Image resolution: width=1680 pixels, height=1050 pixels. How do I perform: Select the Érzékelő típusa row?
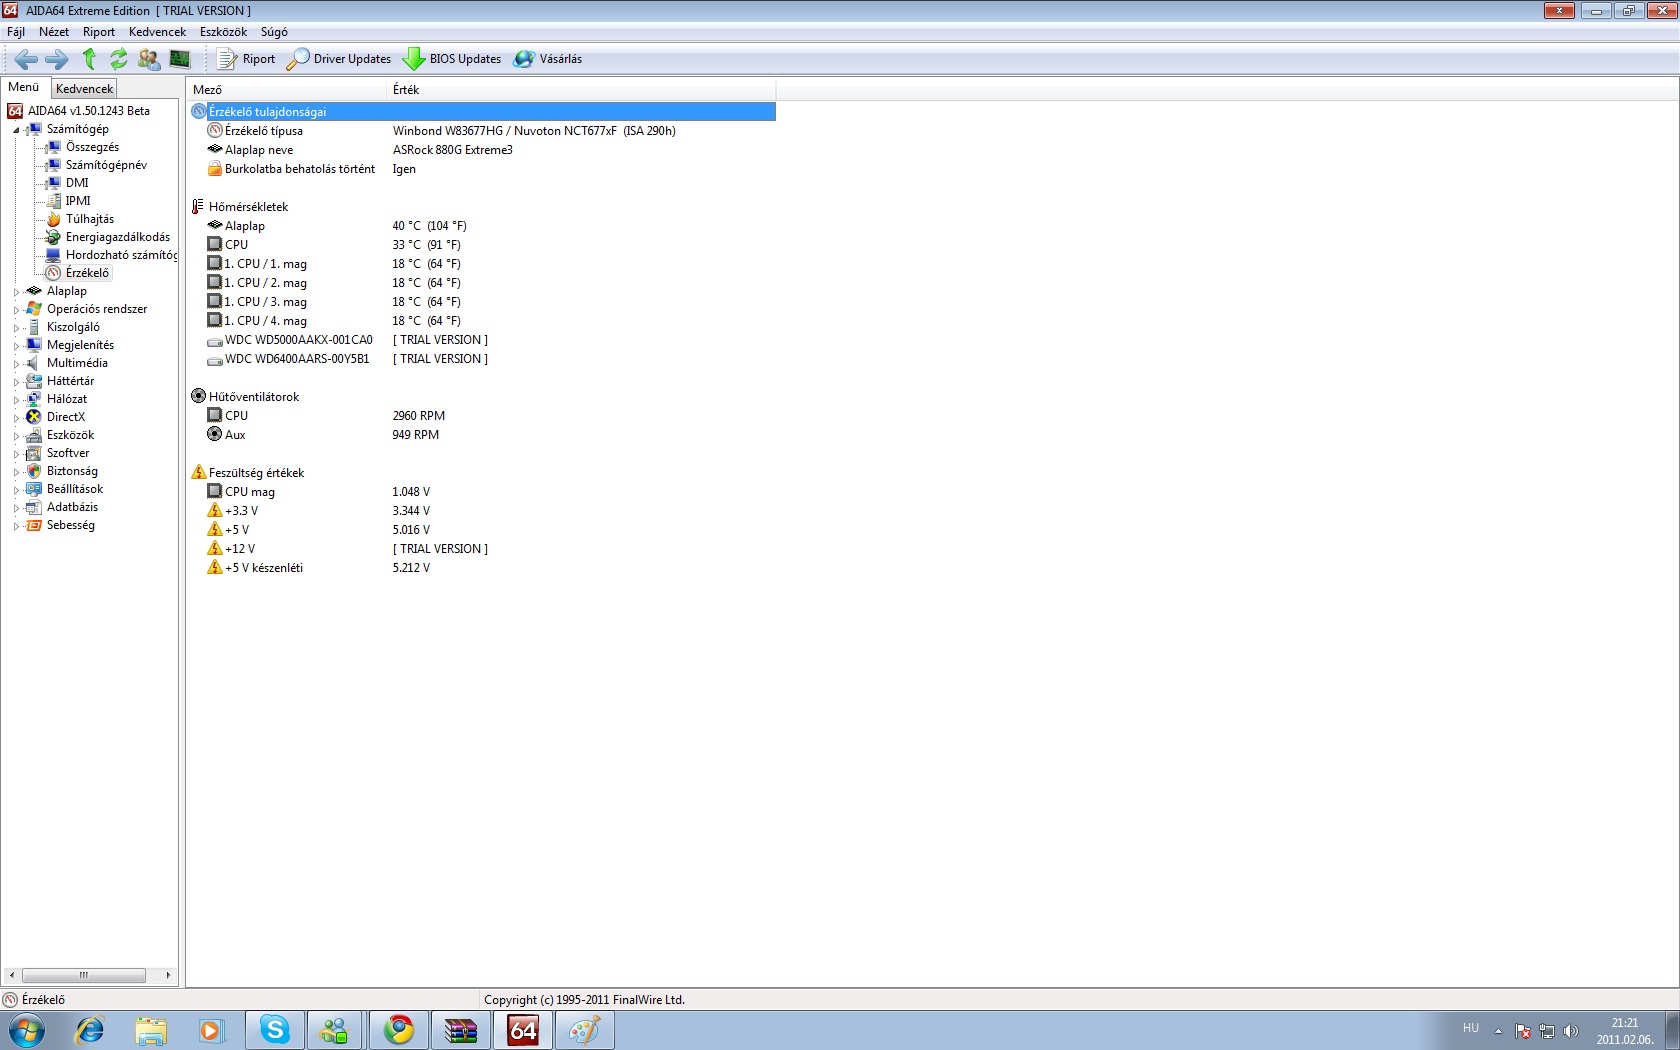point(483,131)
